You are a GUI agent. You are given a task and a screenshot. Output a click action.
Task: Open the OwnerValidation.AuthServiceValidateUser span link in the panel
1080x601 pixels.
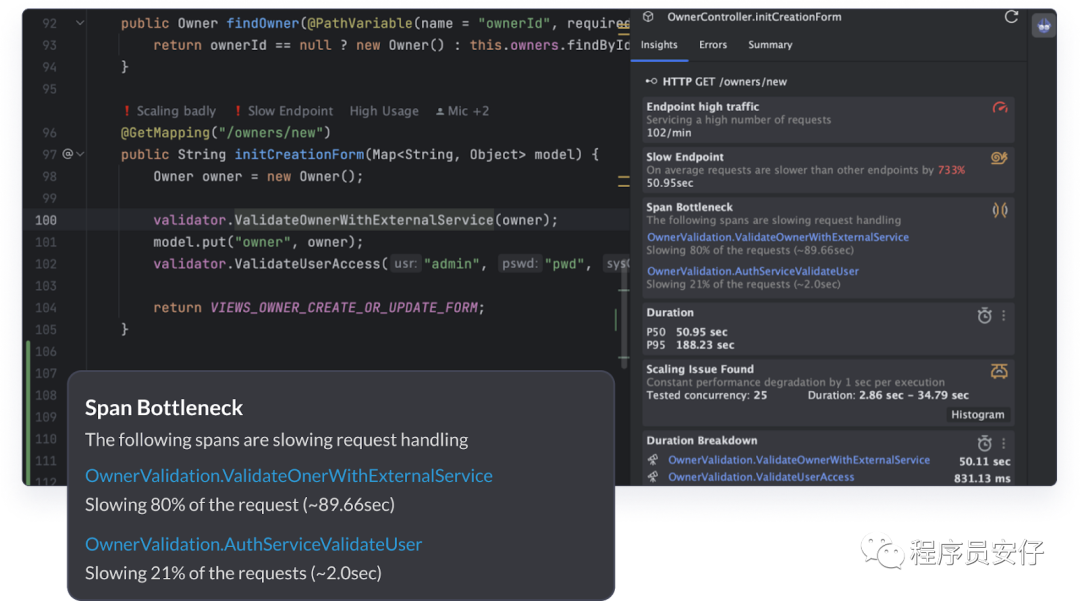pyautogui.click(x=752, y=271)
